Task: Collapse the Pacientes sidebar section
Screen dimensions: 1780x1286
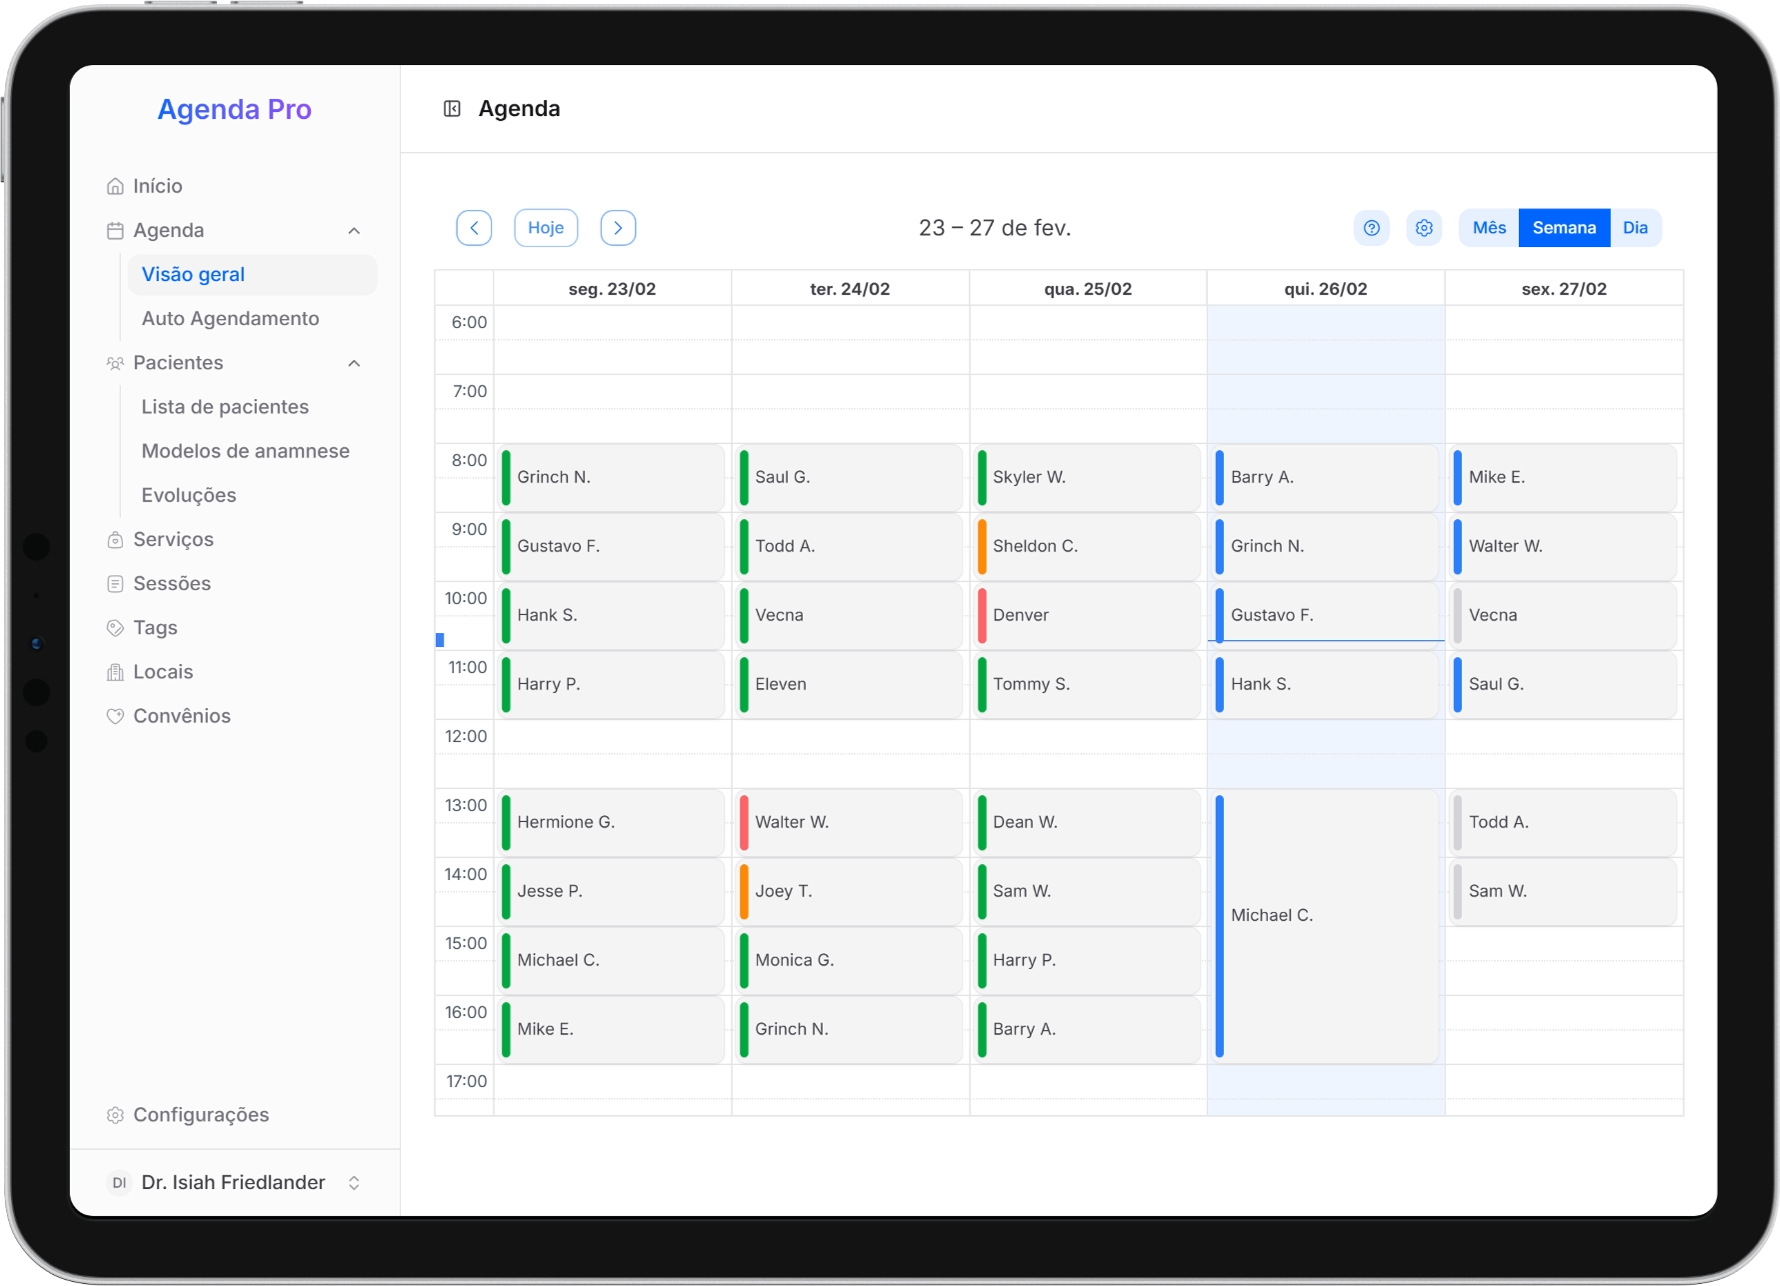Action: (354, 363)
